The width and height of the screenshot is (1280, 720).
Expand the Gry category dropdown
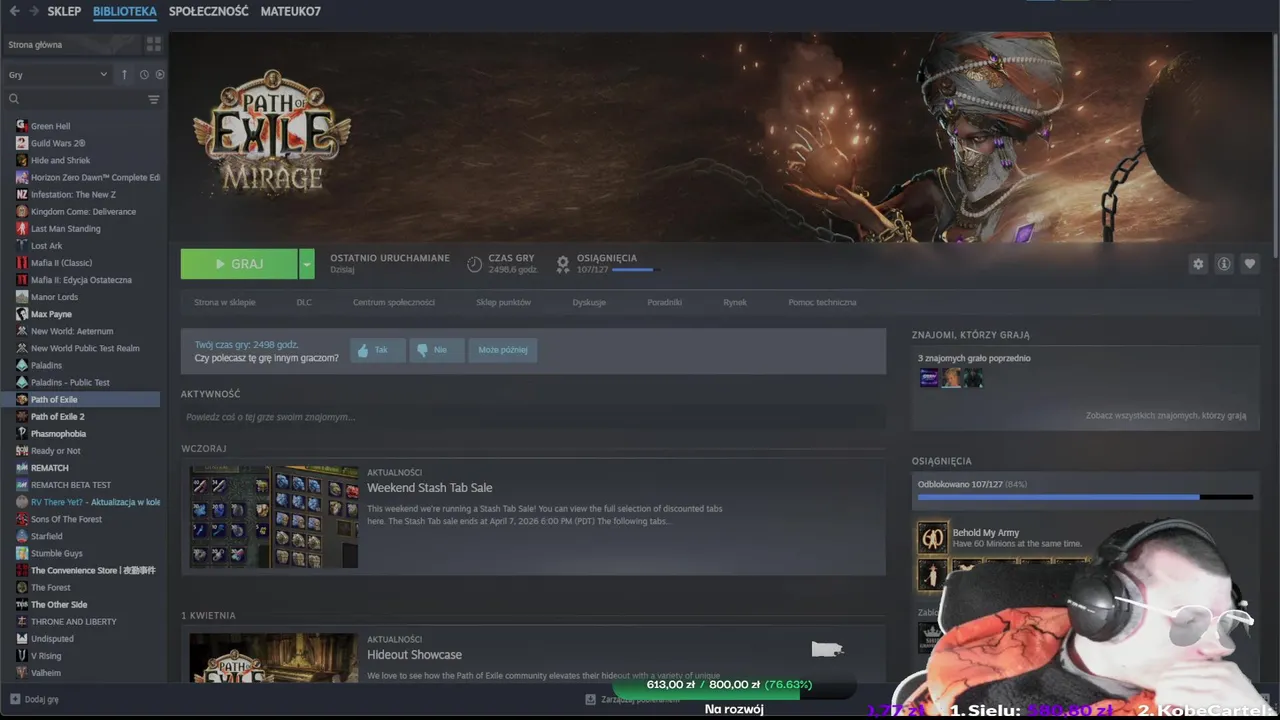click(58, 75)
